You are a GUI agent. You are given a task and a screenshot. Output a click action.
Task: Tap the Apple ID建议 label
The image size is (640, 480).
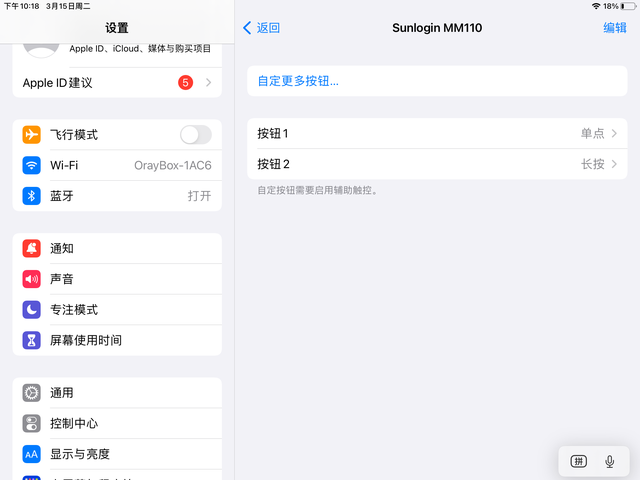(58, 83)
